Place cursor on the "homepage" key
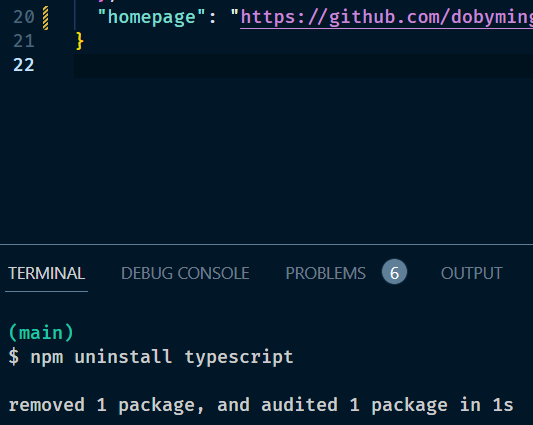The height and width of the screenshot is (425, 533). (152, 17)
